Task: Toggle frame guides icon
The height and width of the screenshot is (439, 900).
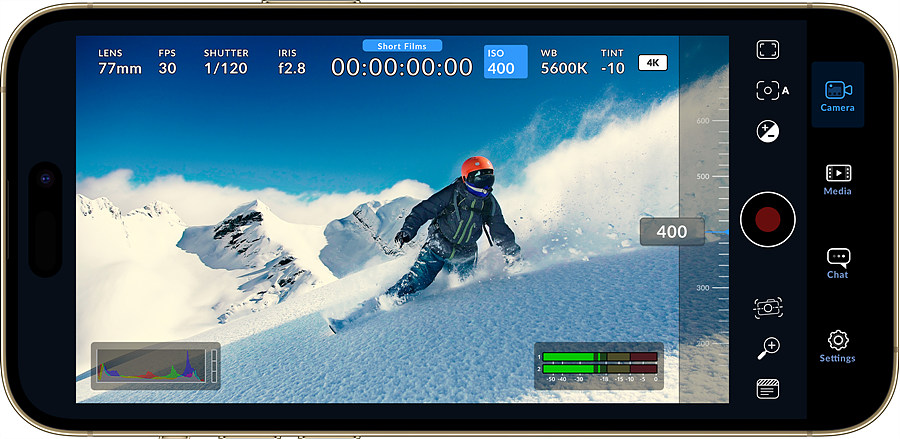Action: [x=767, y=49]
